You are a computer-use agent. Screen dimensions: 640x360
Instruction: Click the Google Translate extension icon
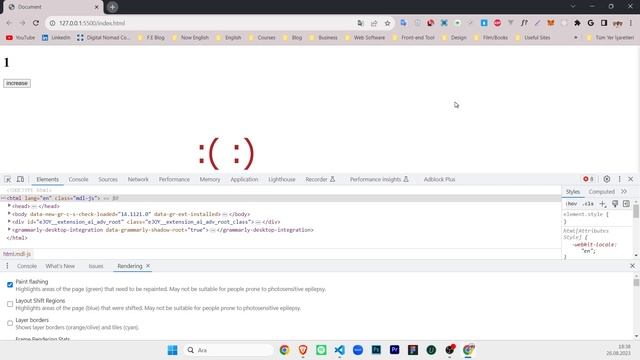click(403, 23)
